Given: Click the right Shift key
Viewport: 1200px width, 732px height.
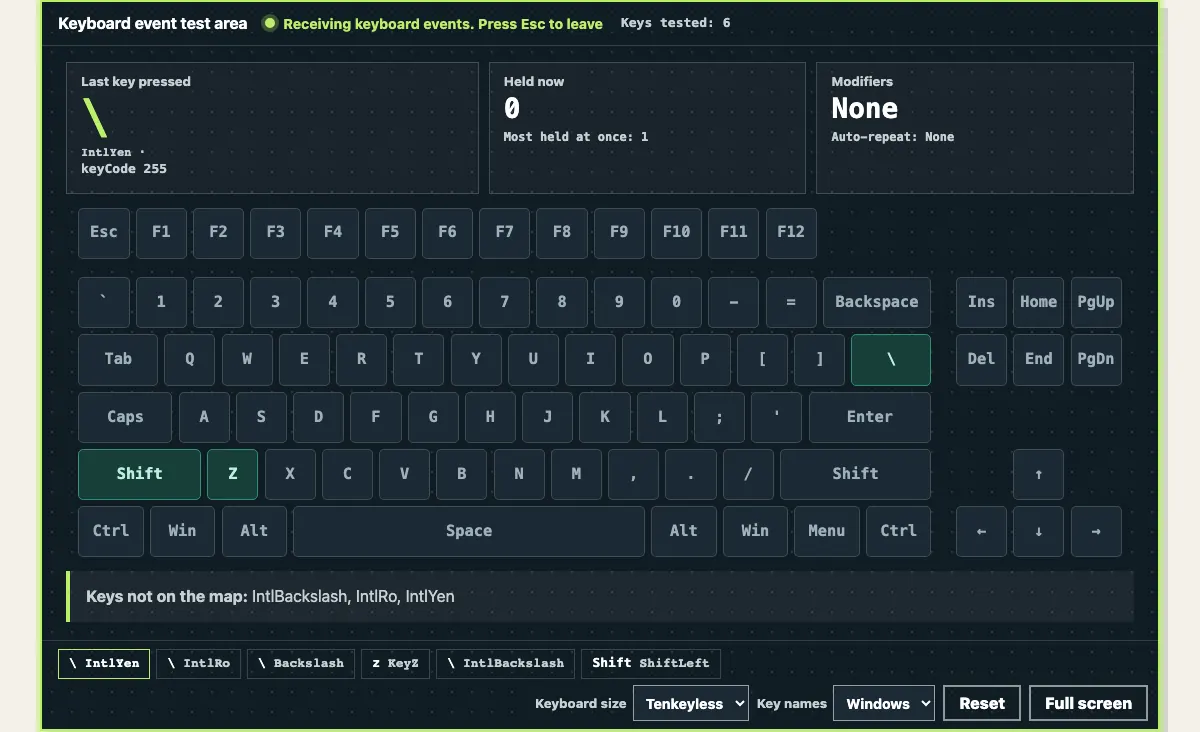Looking at the screenshot, I should (856, 474).
